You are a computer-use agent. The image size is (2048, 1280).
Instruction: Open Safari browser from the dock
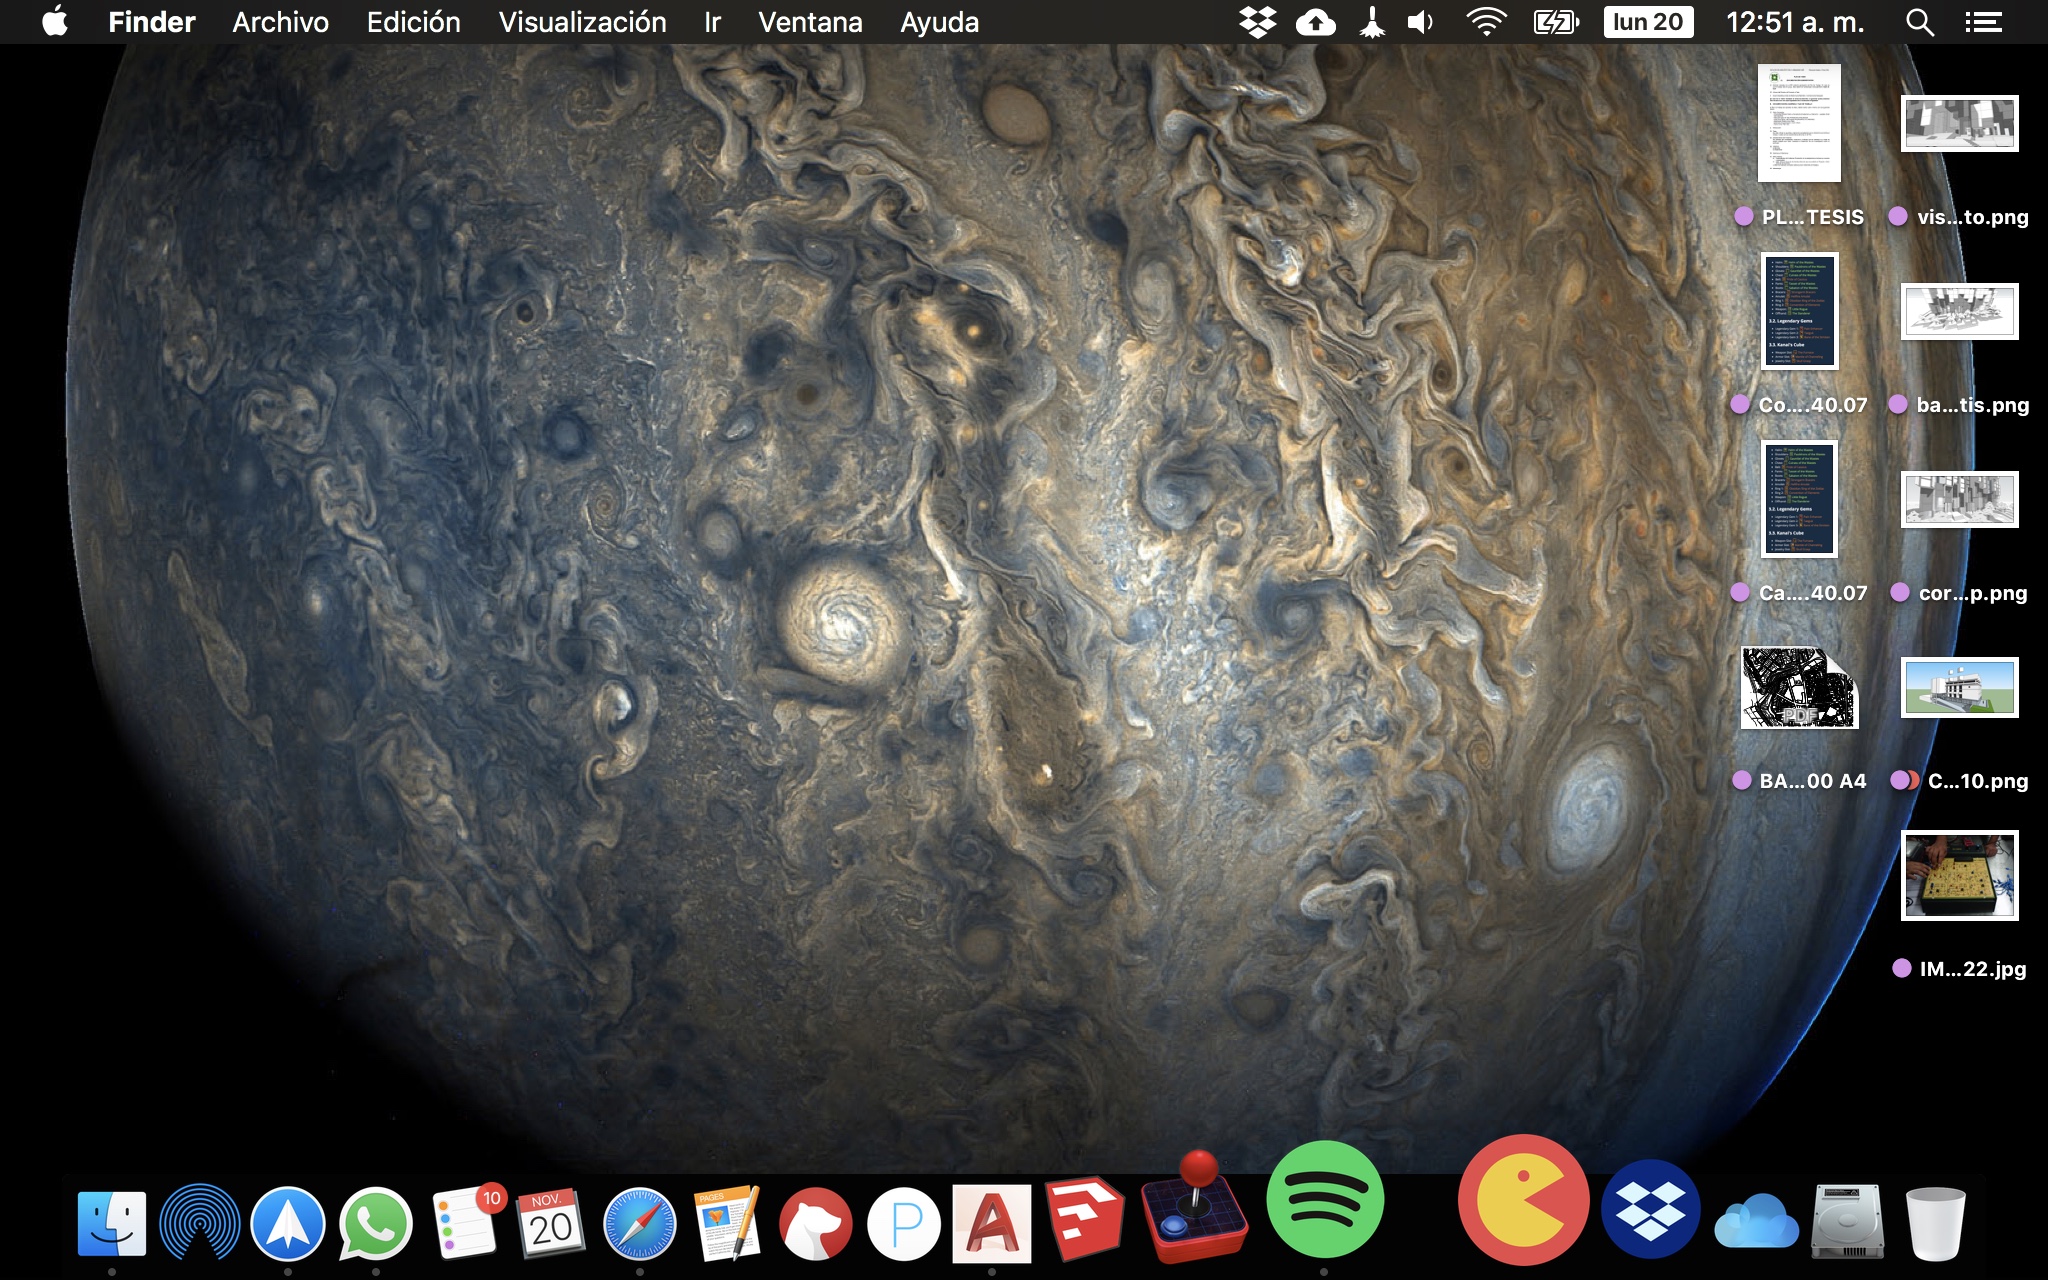click(639, 1223)
